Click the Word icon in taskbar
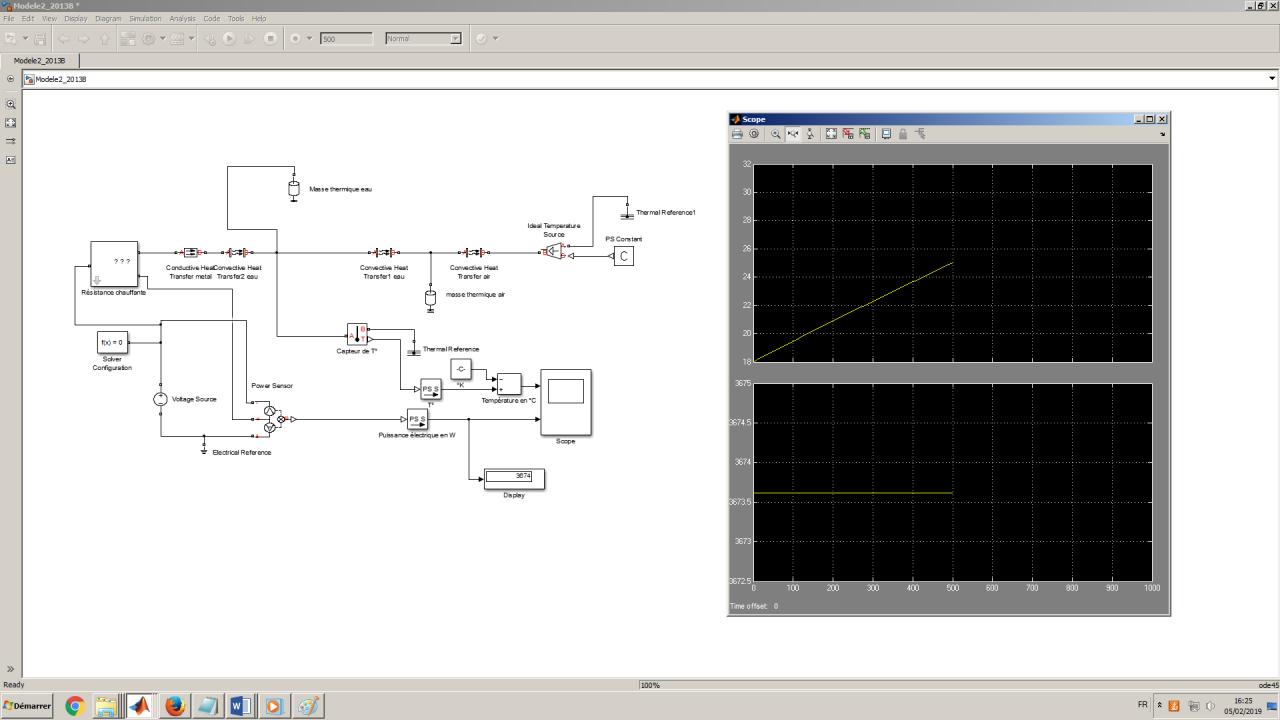The width and height of the screenshot is (1280, 720). (x=240, y=706)
